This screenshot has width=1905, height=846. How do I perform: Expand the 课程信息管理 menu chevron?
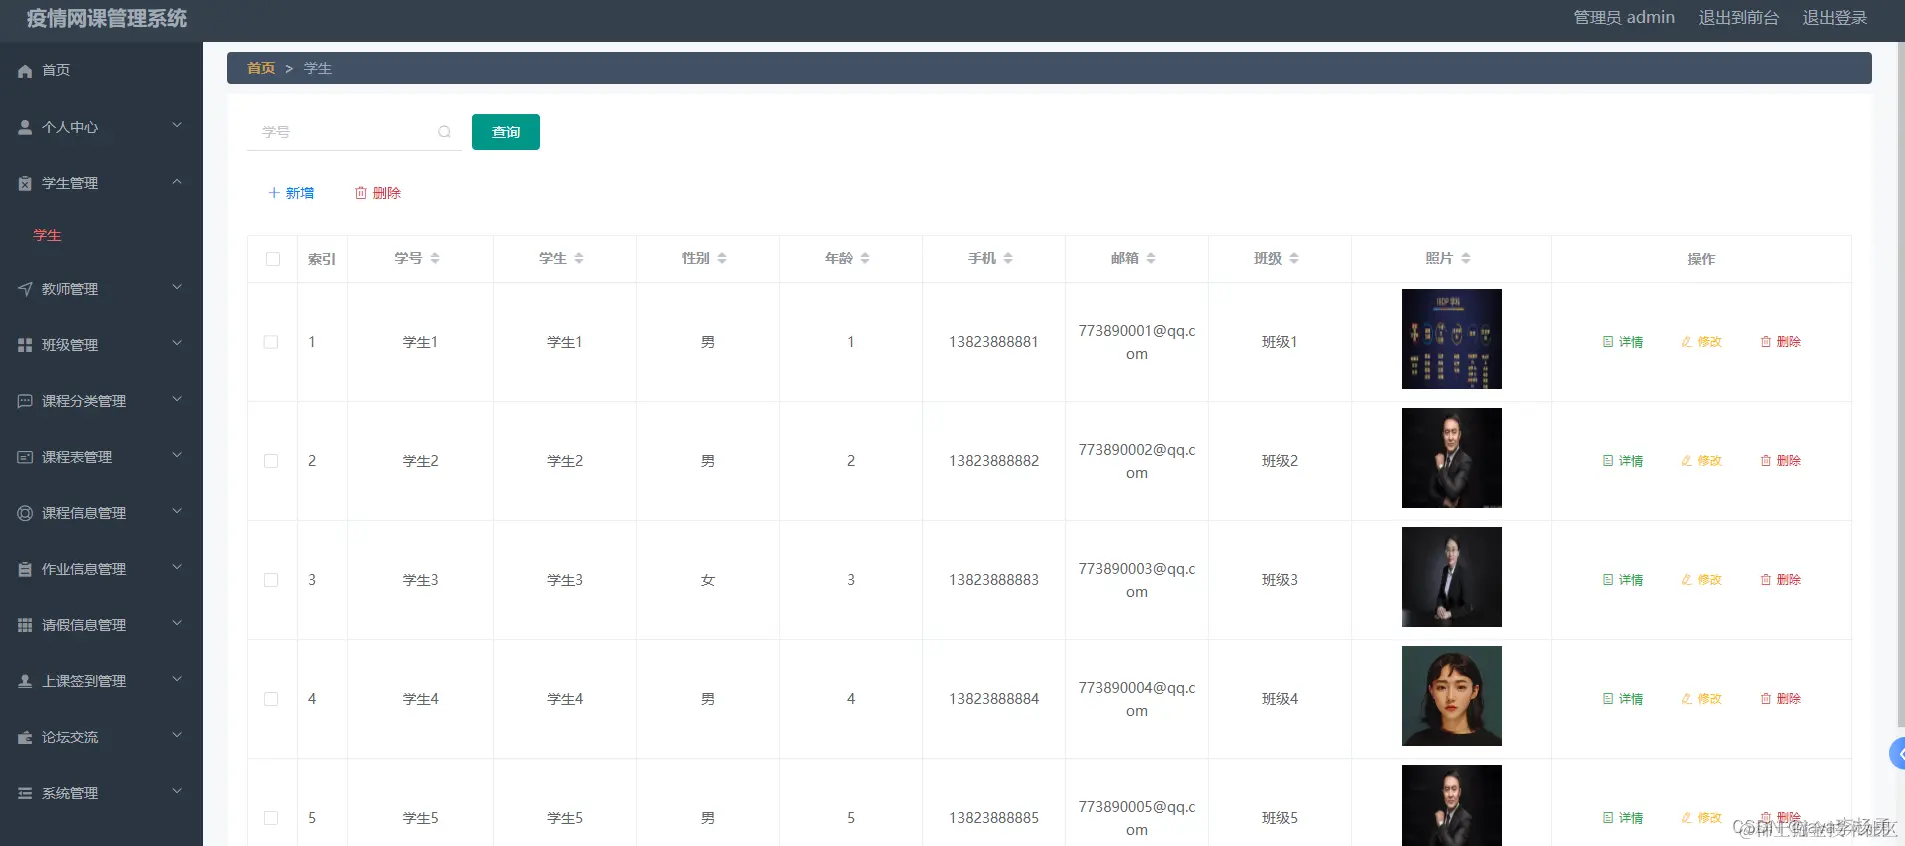[177, 511]
